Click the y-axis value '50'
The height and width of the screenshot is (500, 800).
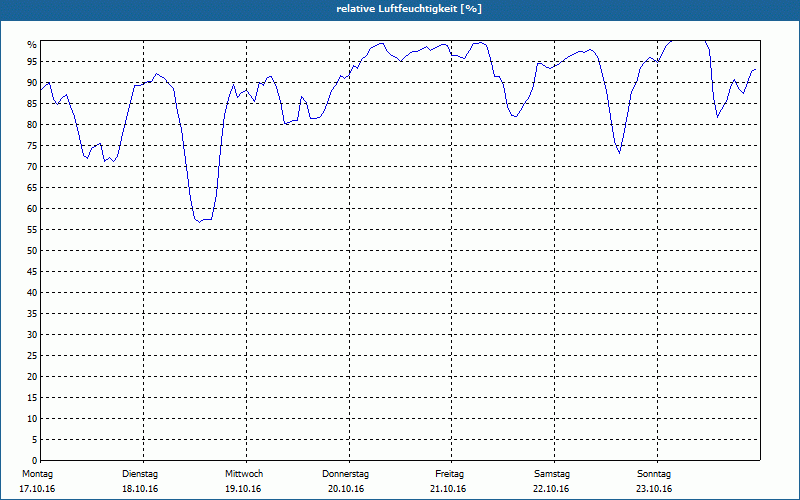(32, 251)
